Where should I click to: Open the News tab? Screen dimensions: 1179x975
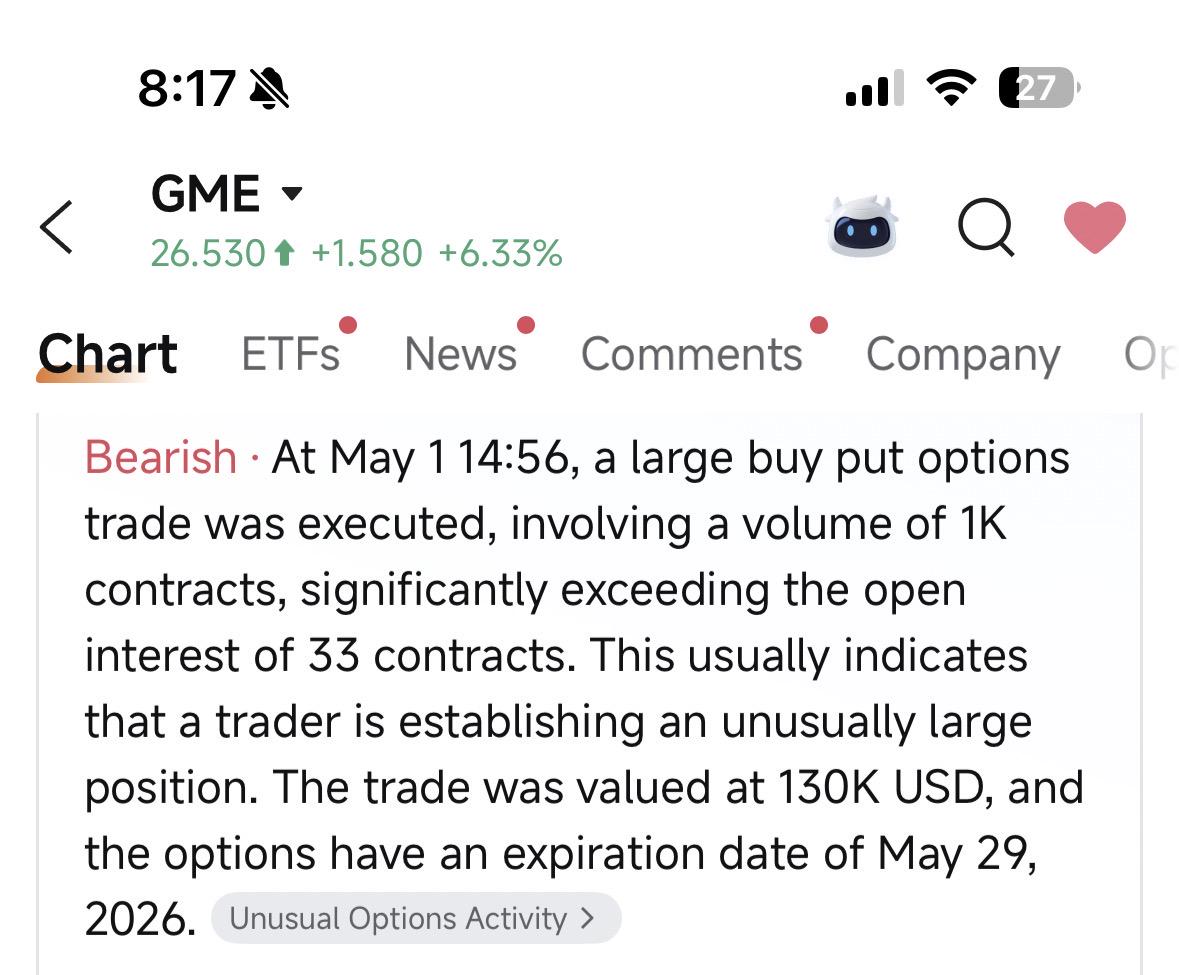(460, 354)
